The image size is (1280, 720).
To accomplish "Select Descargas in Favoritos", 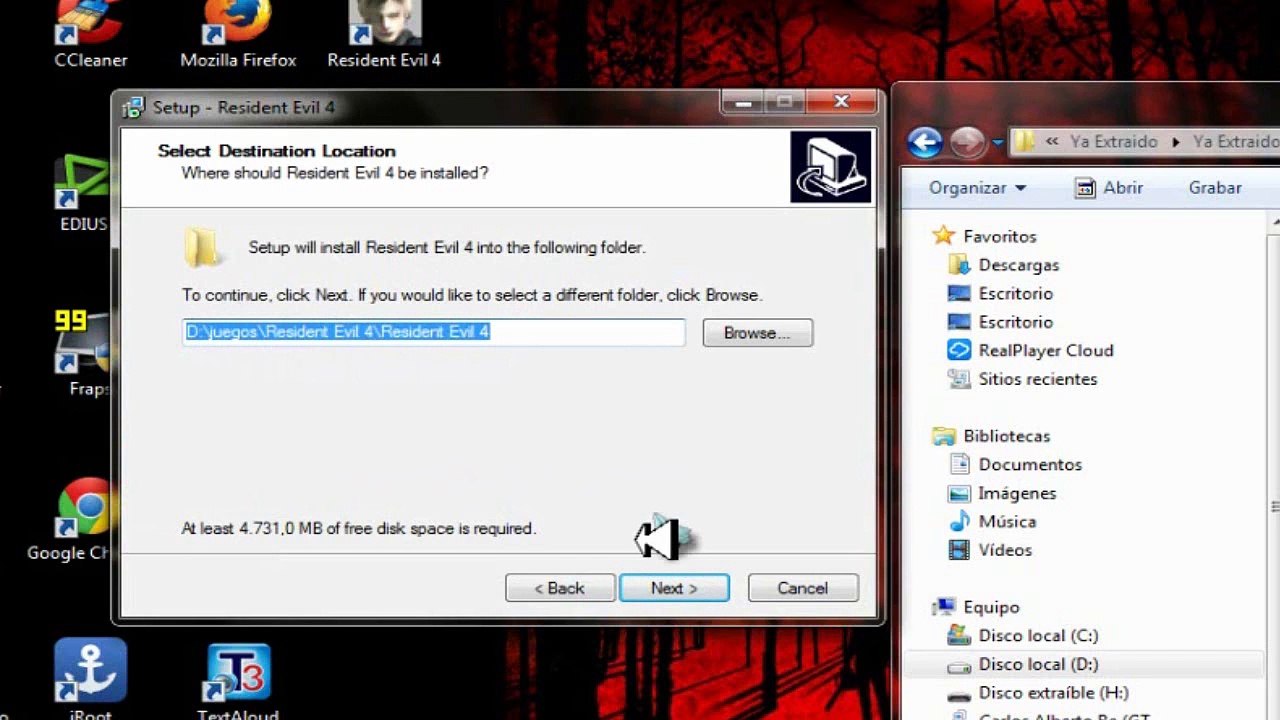I will 1019,265.
